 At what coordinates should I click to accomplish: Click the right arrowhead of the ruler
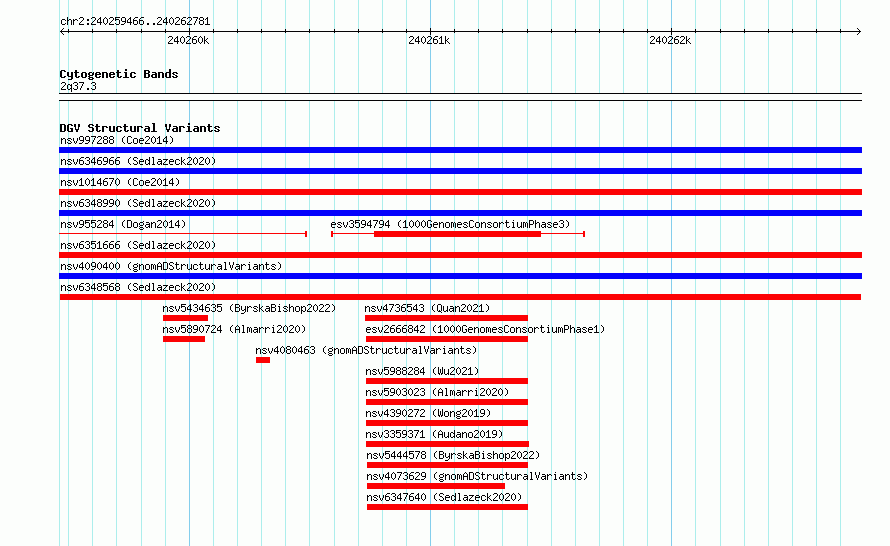(859, 31)
